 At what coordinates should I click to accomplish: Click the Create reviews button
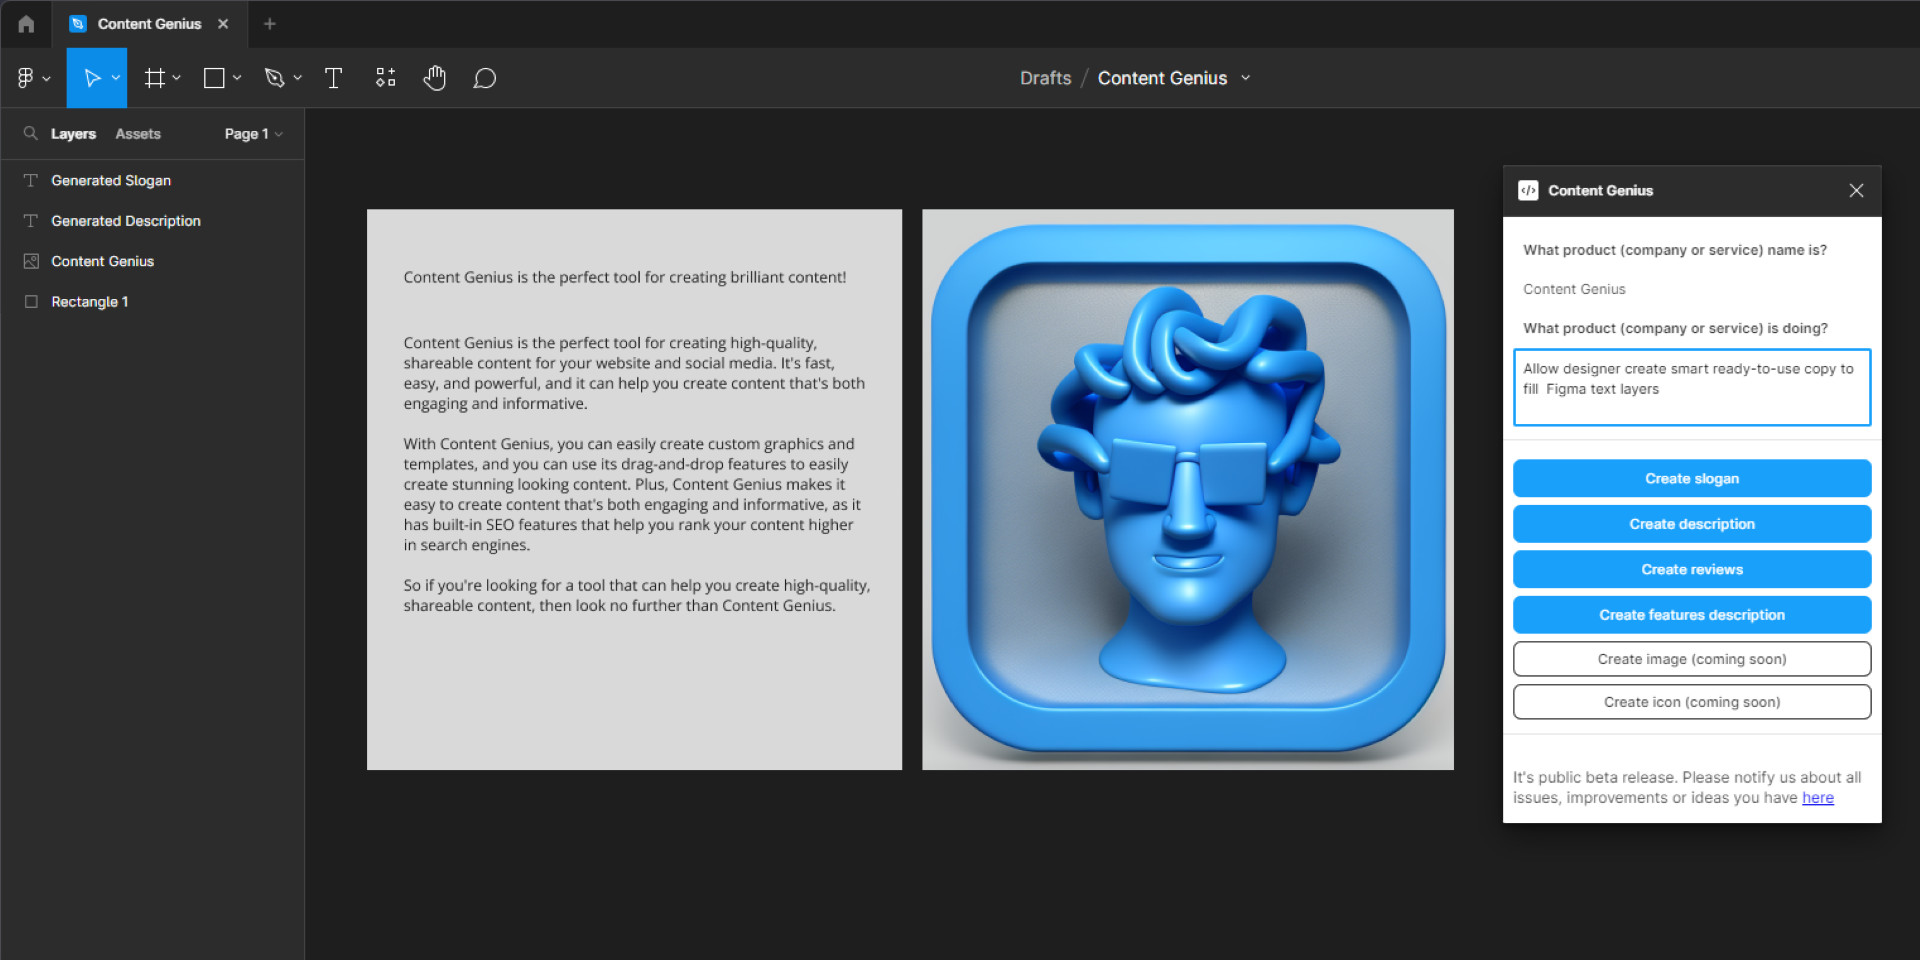coord(1692,569)
